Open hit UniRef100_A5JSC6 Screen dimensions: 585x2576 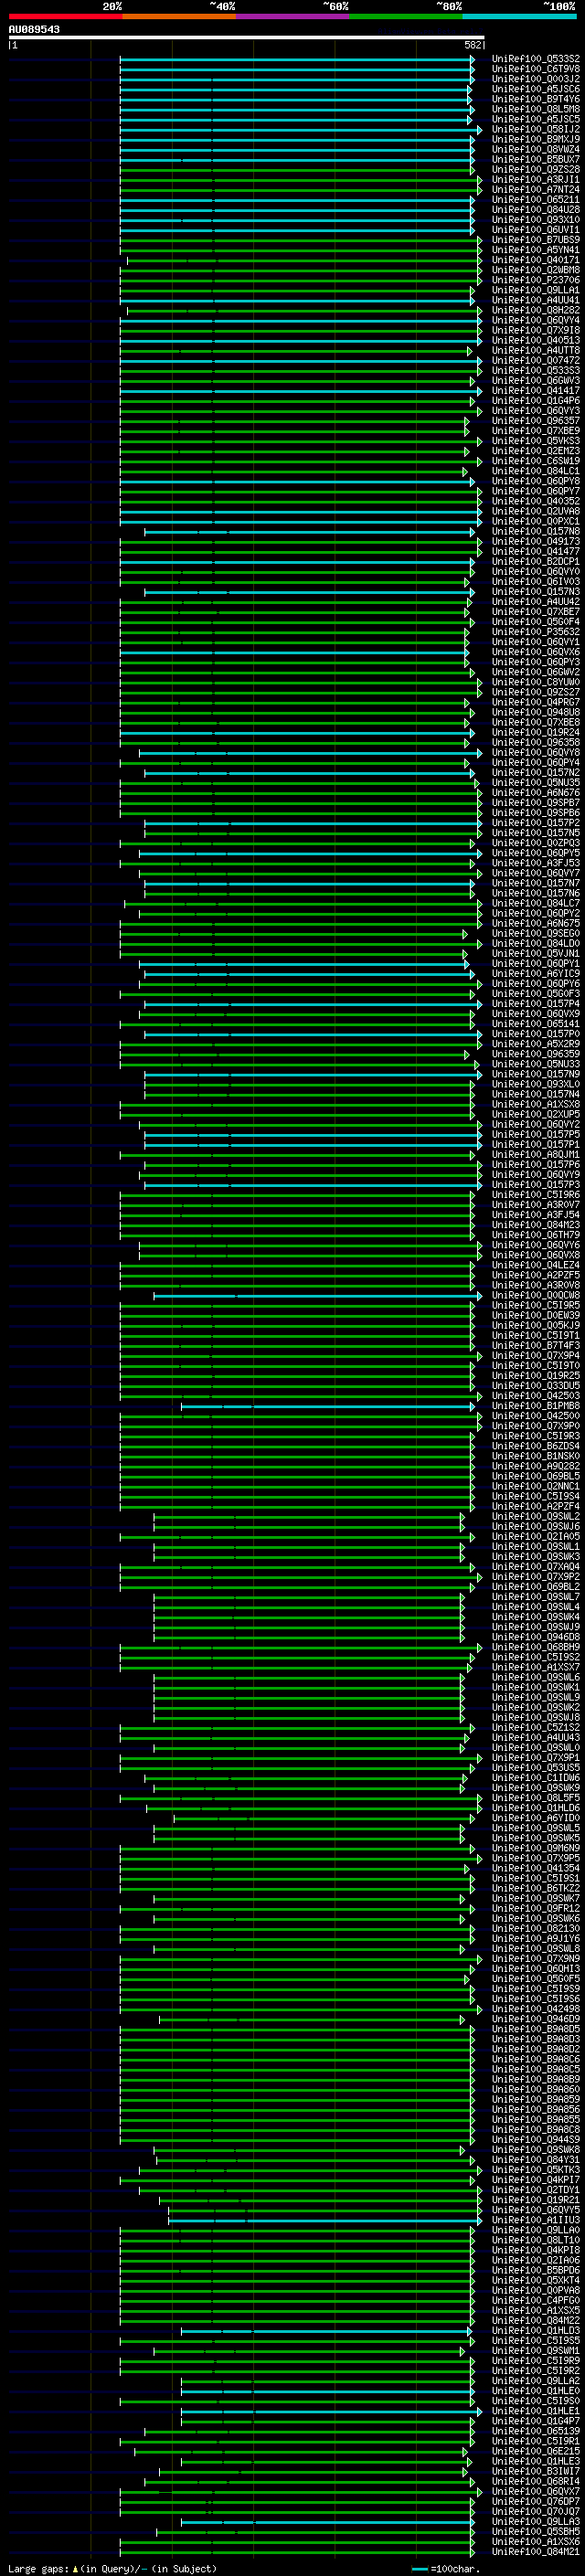tap(536, 89)
